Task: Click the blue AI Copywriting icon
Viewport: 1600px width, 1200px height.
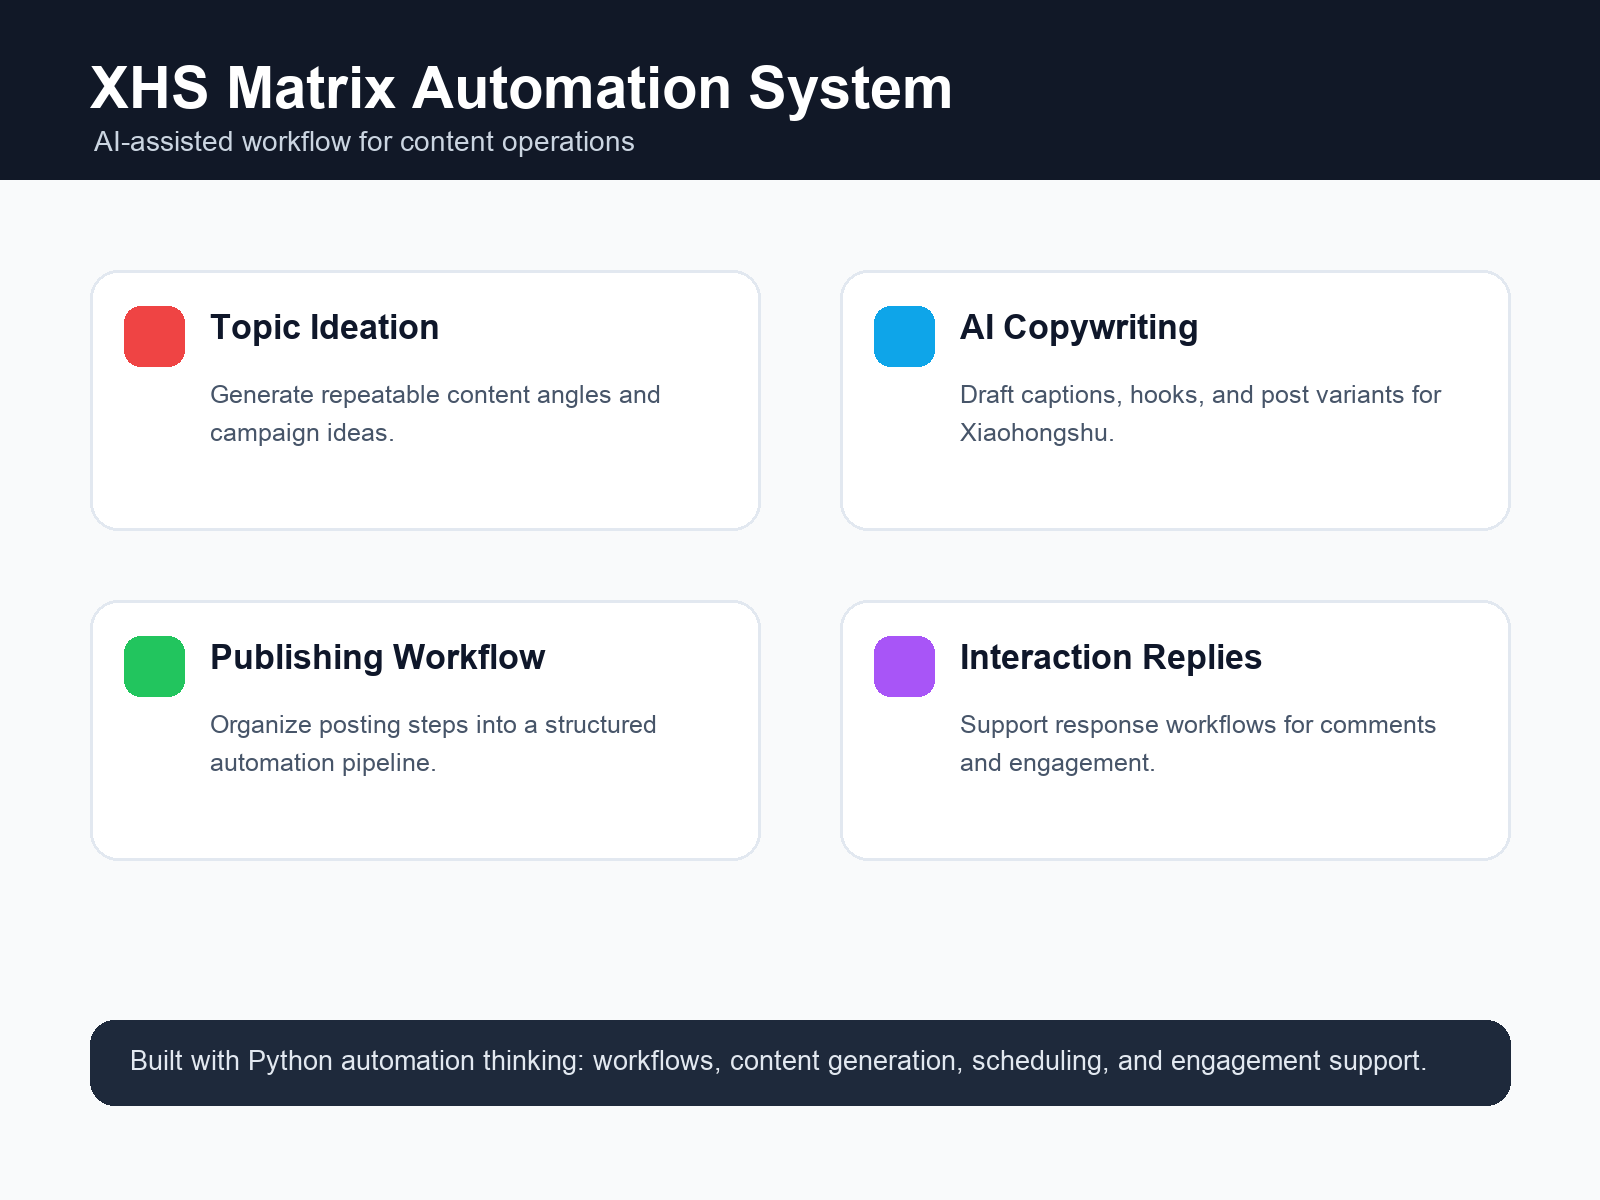Action: coord(904,336)
